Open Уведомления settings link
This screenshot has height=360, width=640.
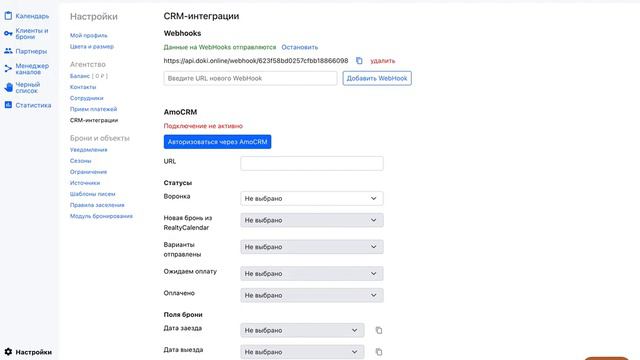(89, 150)
